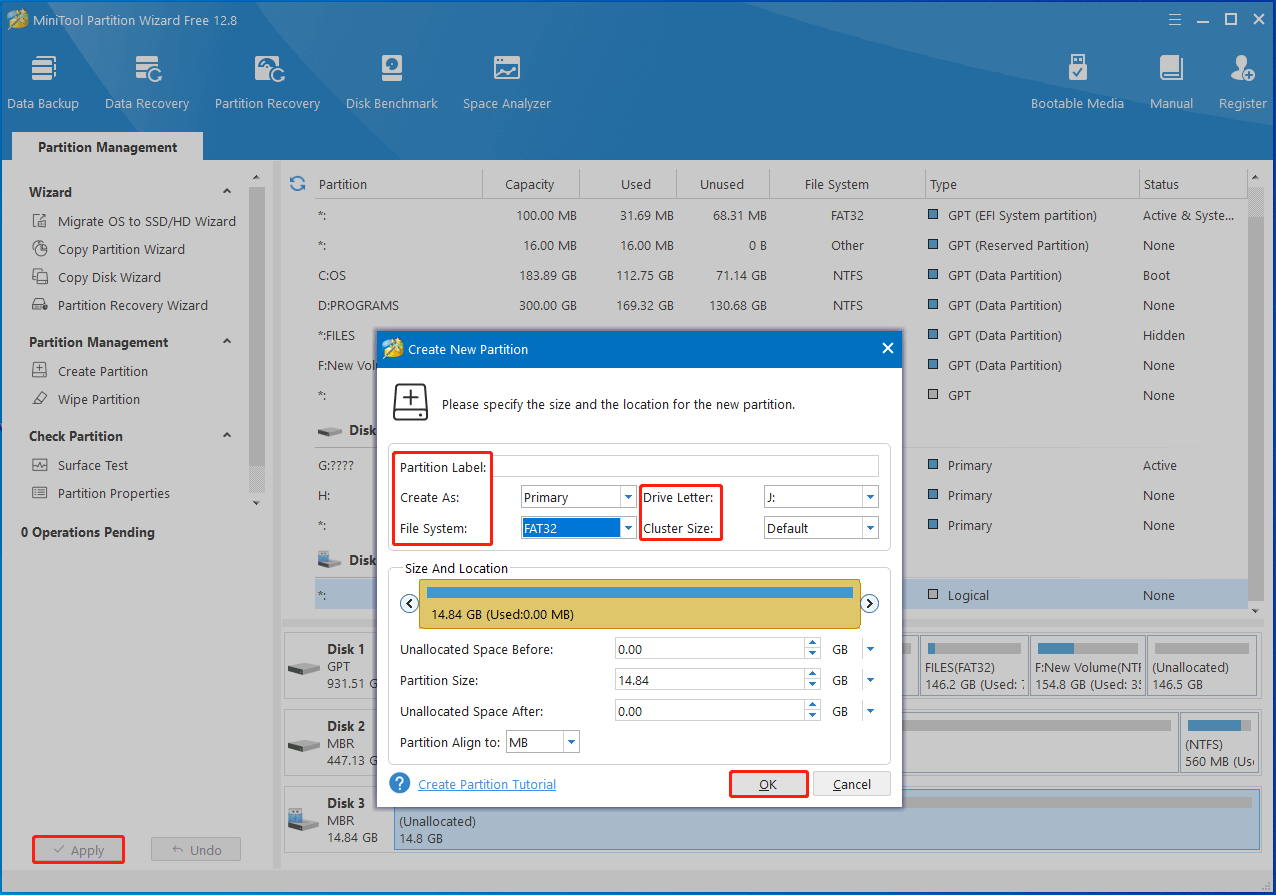Change unit for Unallocated Space After
The image size is (1276, 895).
pyautogui.click(x=870, y=711)
